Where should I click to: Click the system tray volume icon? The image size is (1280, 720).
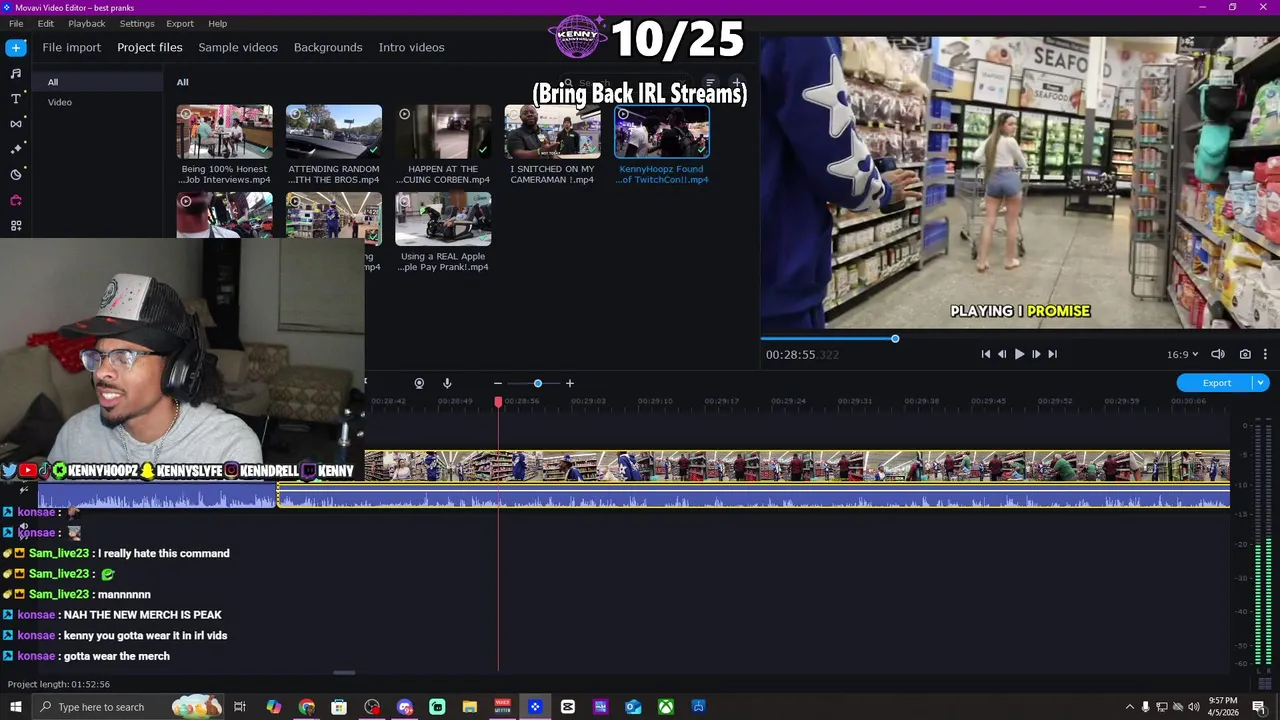1193,707
